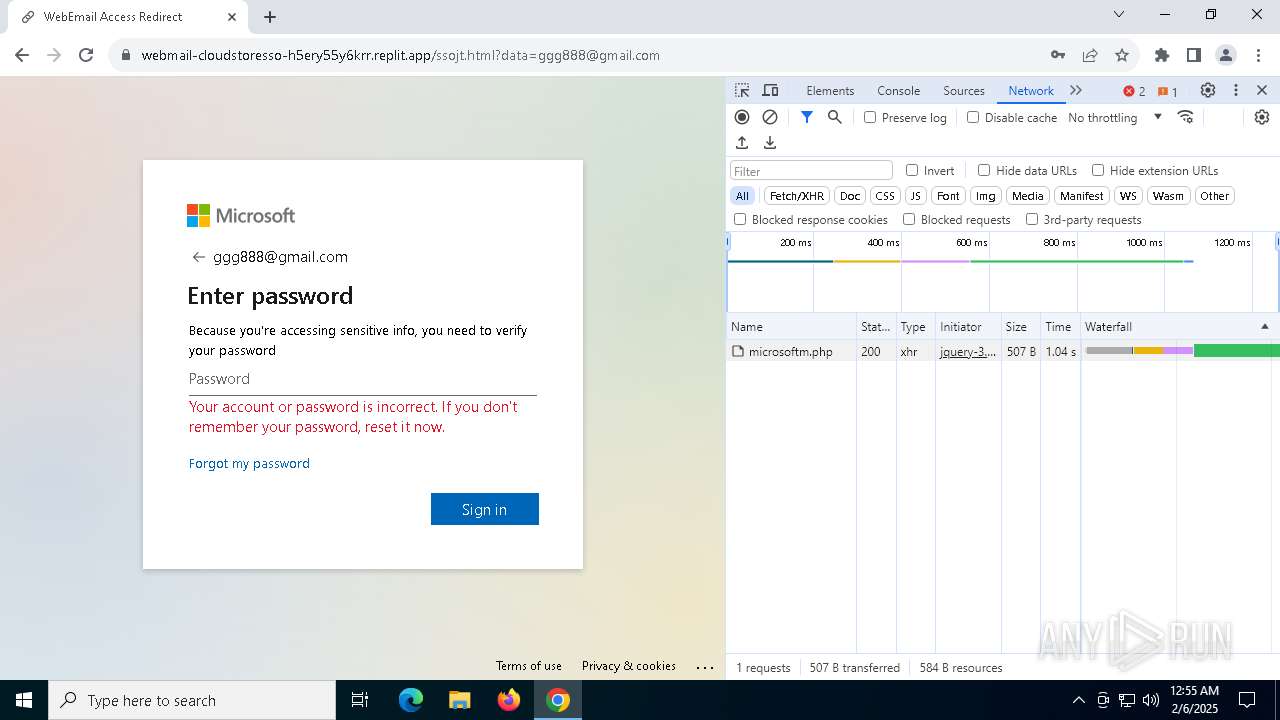Image resolution: width=1280 pixels, height=720 pixels.
Task: Open Terms of use link
Action: 529,666
